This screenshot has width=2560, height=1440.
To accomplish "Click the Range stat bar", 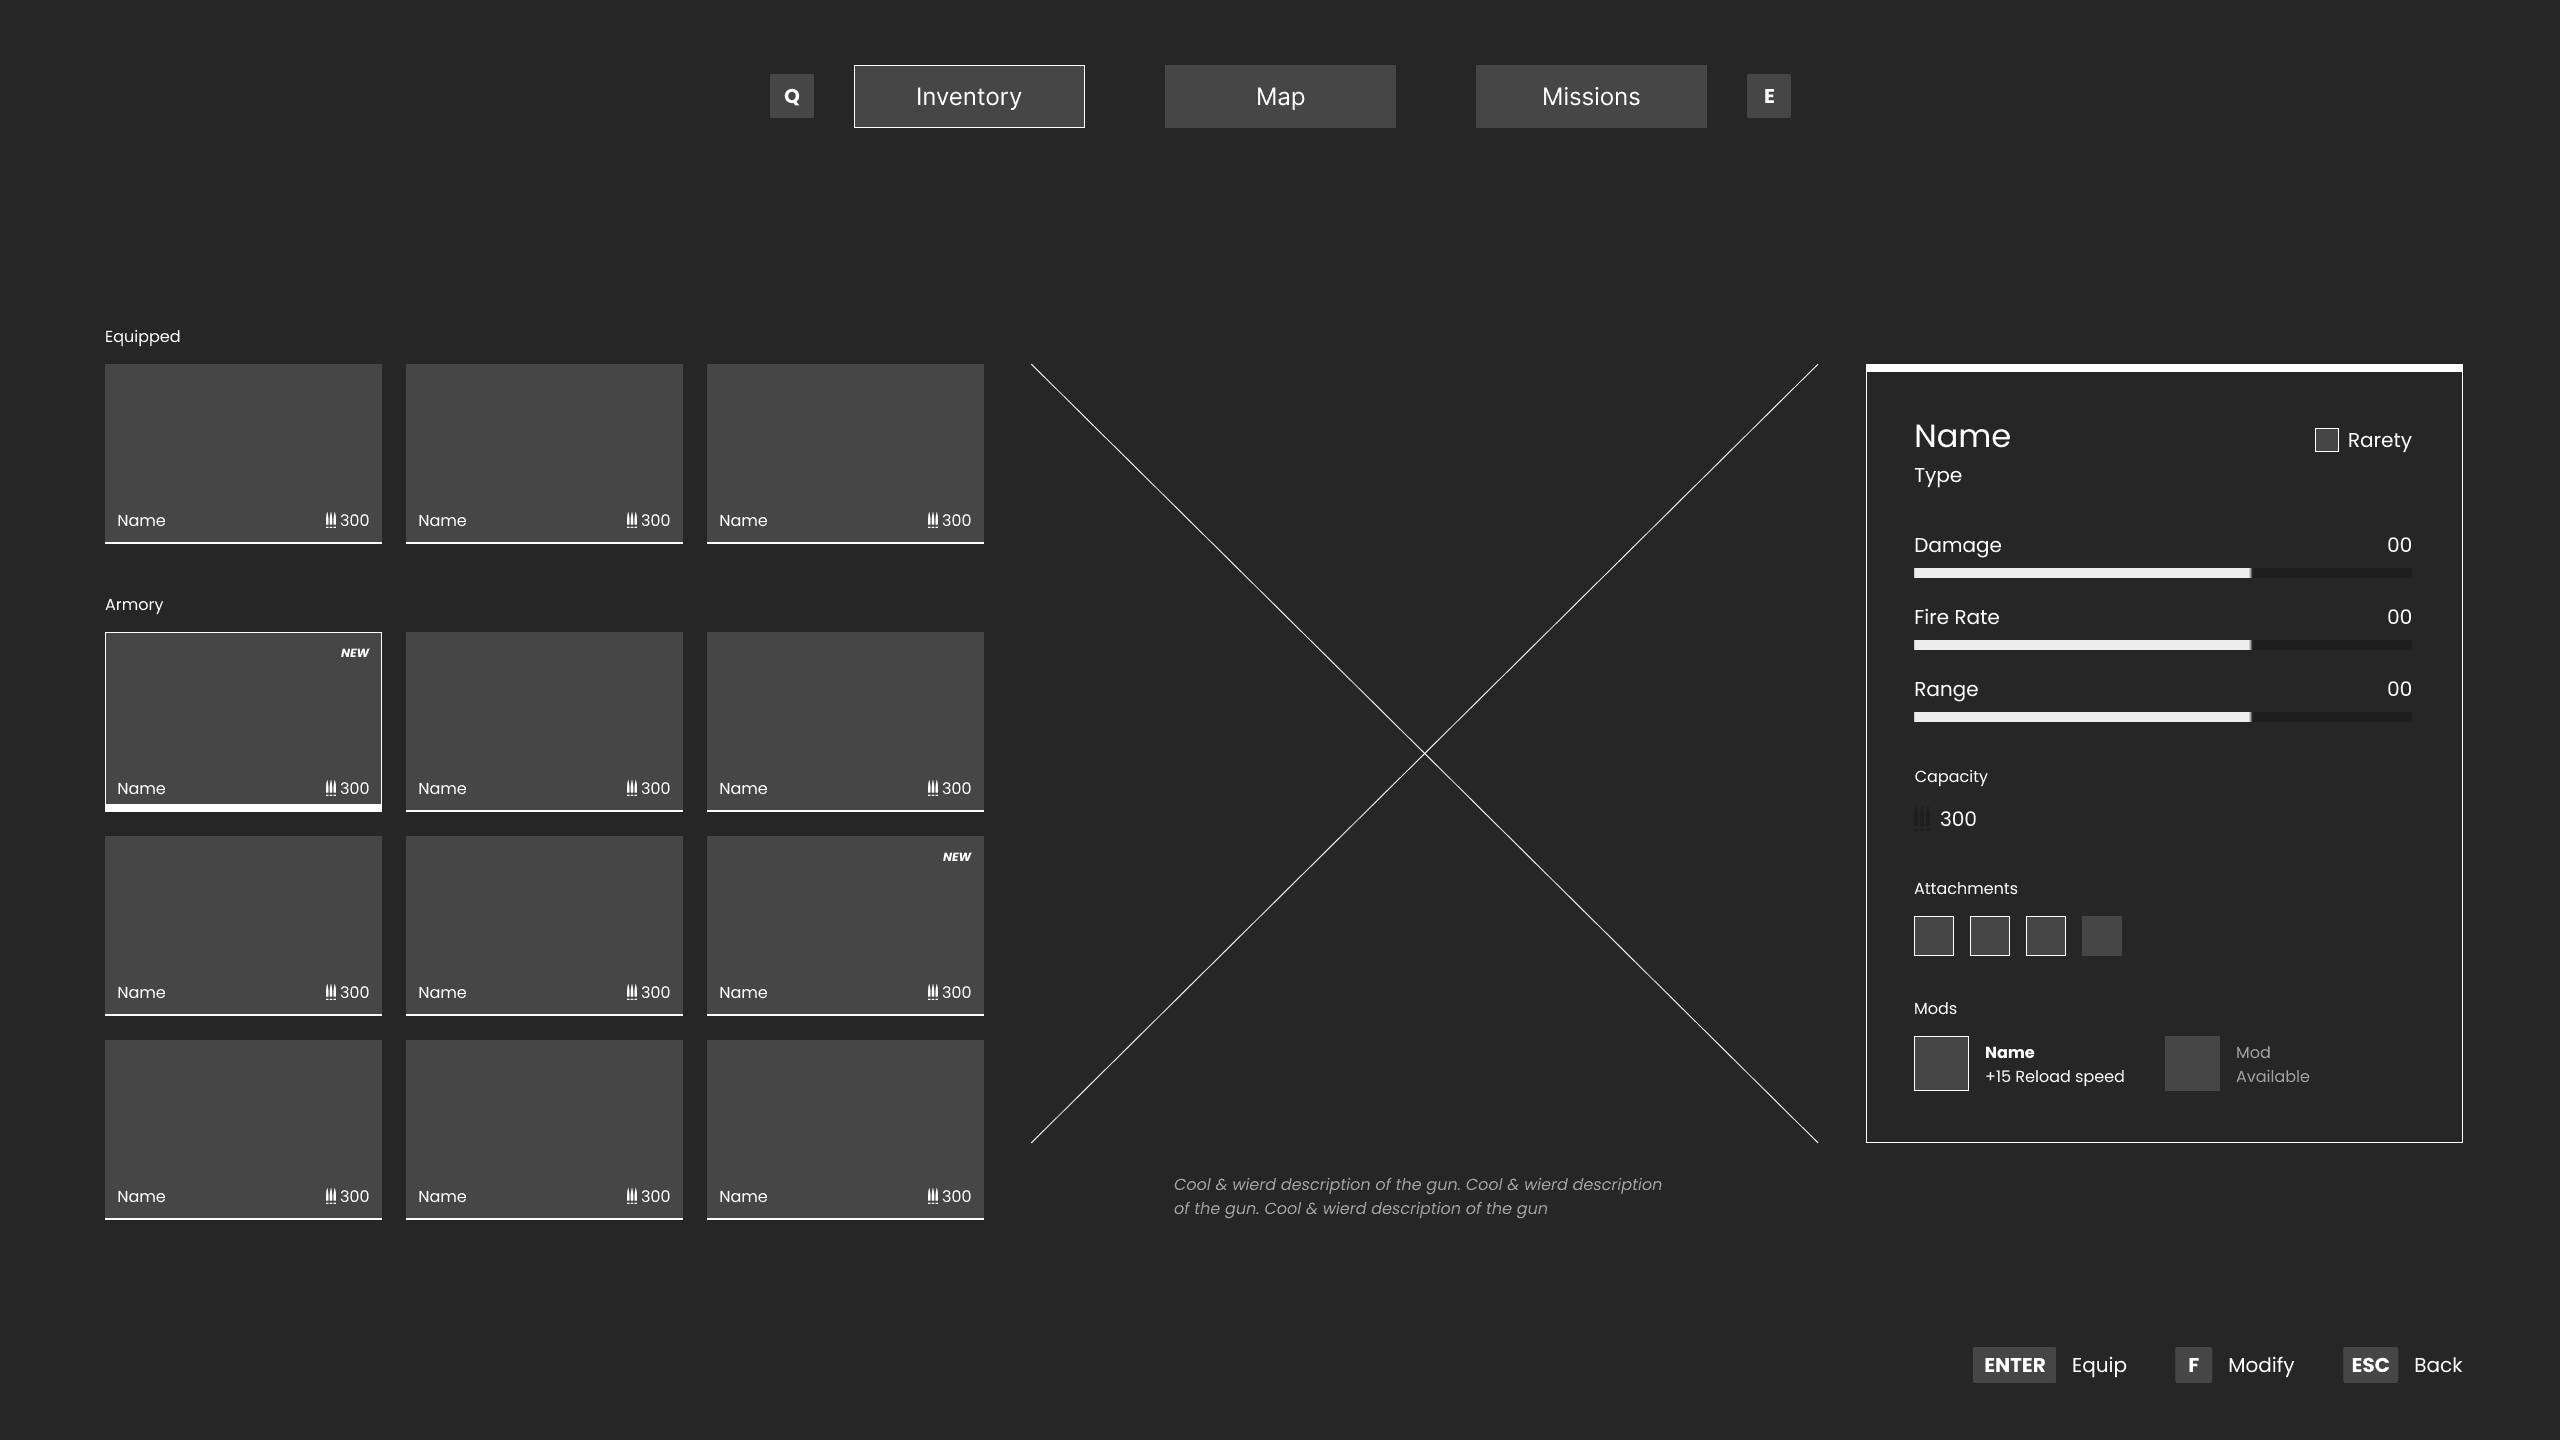I will click(2162, 717).
